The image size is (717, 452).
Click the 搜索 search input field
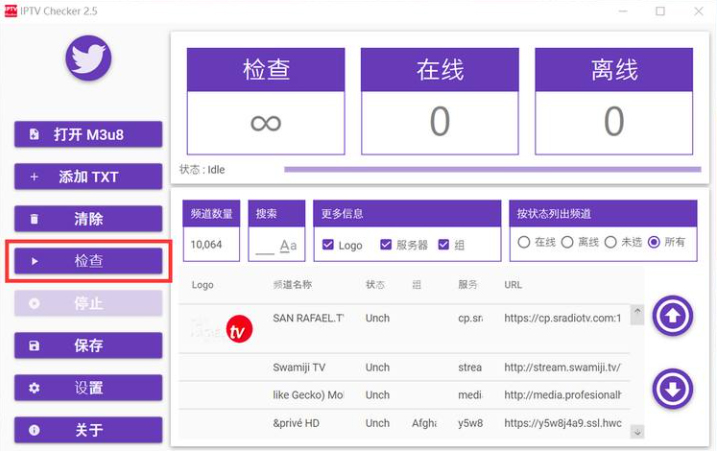click(x=264, y=245)
